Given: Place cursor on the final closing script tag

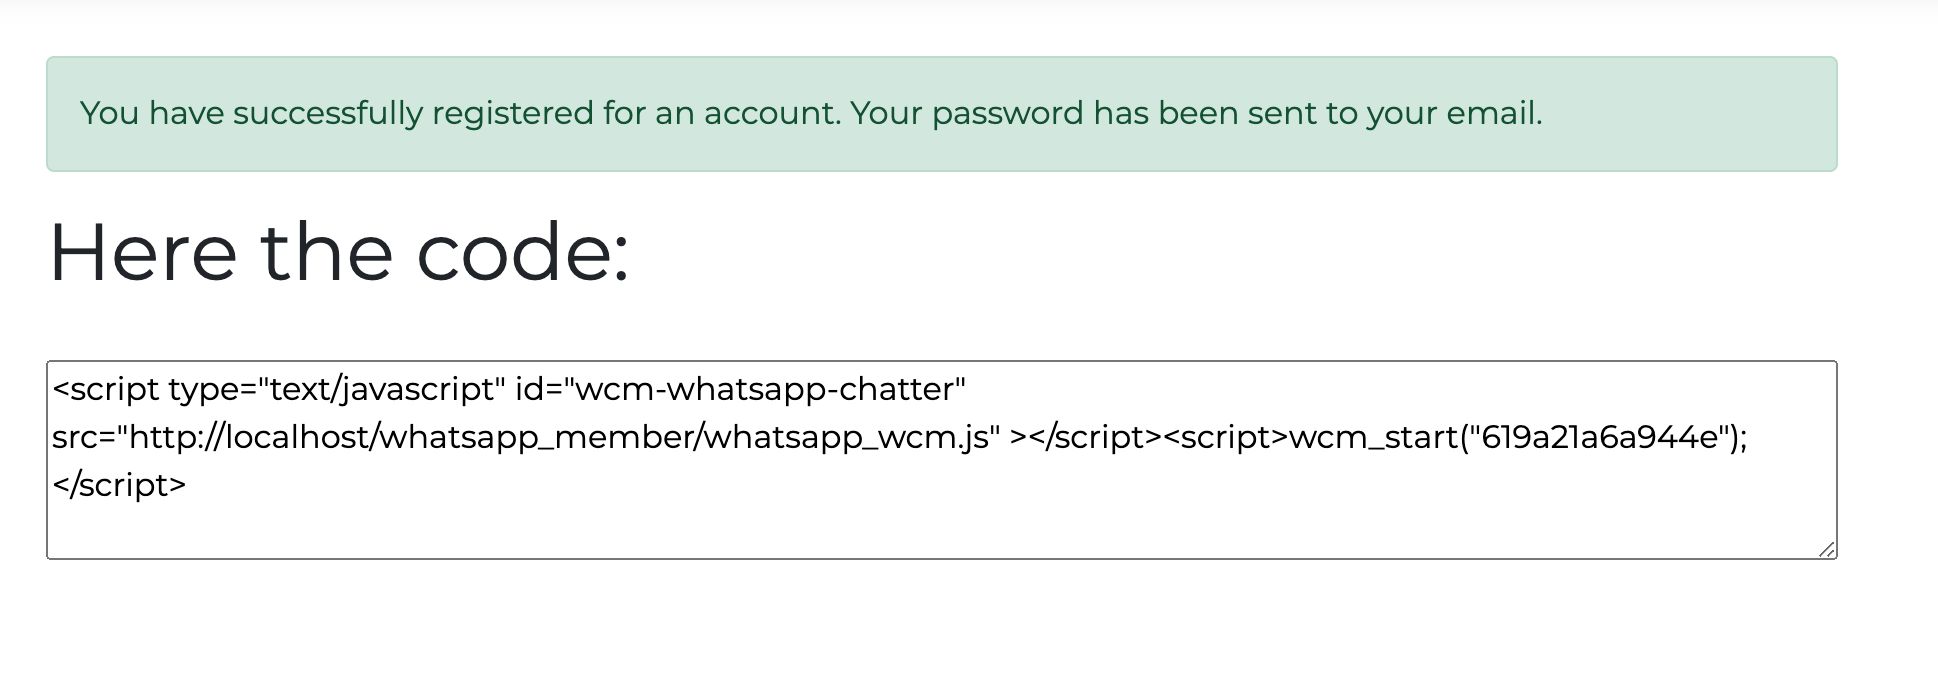Looking at the screenshot, I should point(120,485).
